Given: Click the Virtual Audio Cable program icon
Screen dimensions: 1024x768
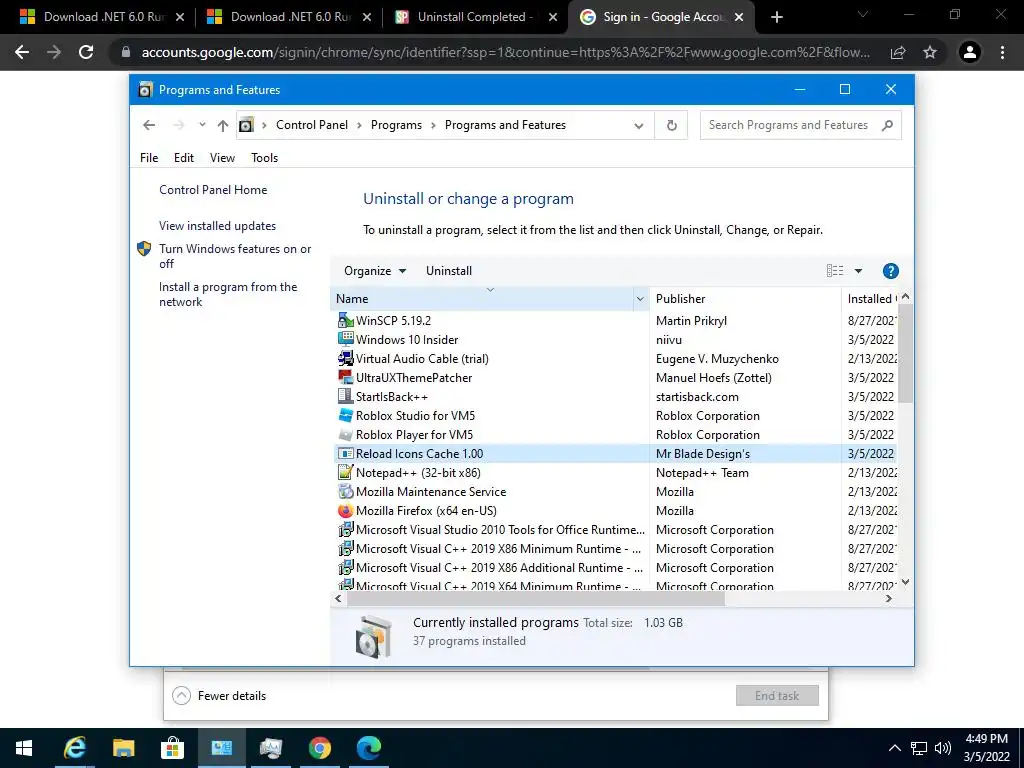Looking at the screenshot, I should [x=345, y=359].
